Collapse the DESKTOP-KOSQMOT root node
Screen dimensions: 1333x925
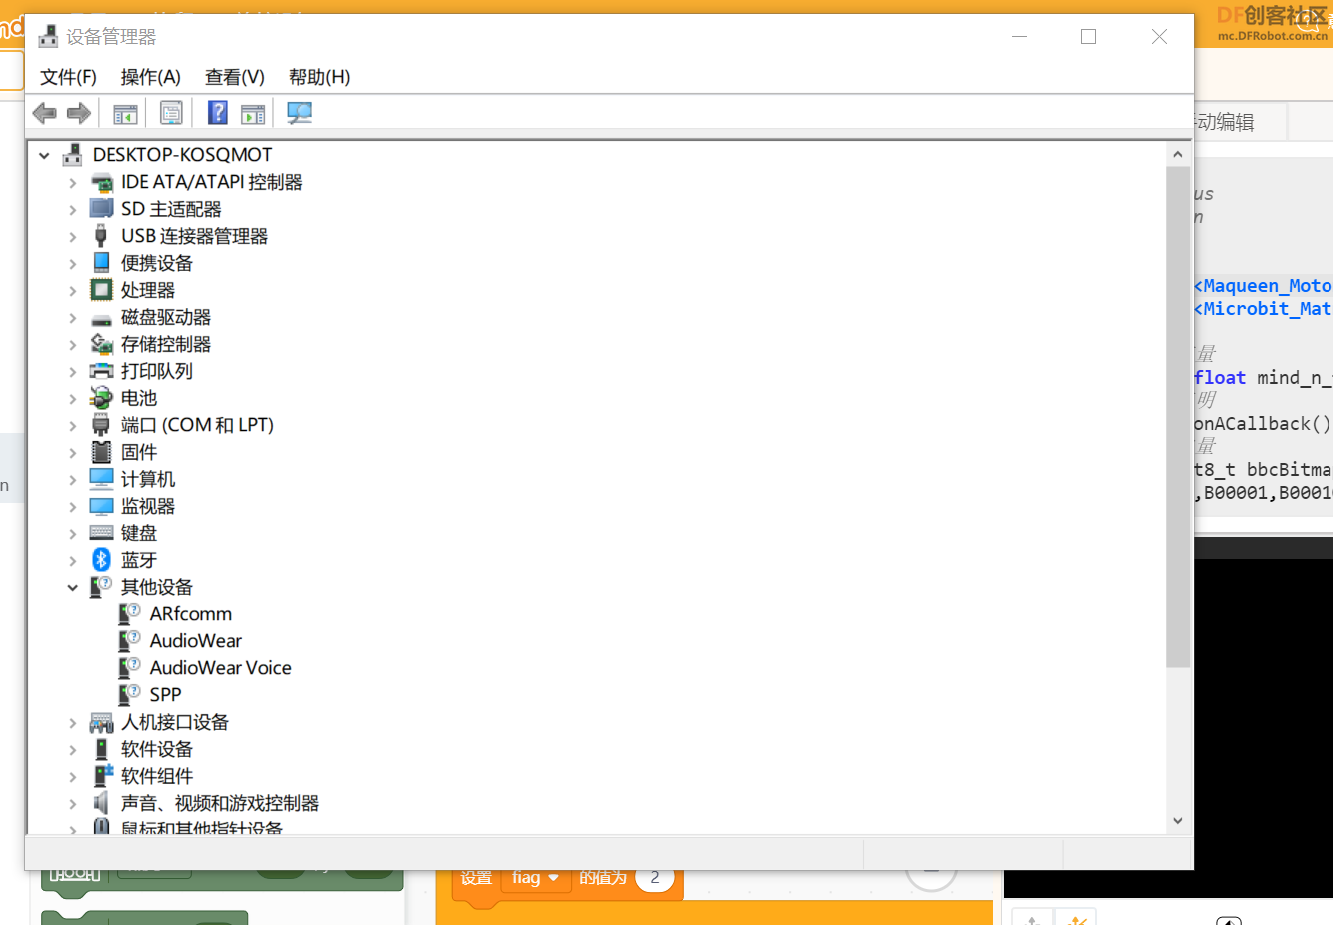44,155
